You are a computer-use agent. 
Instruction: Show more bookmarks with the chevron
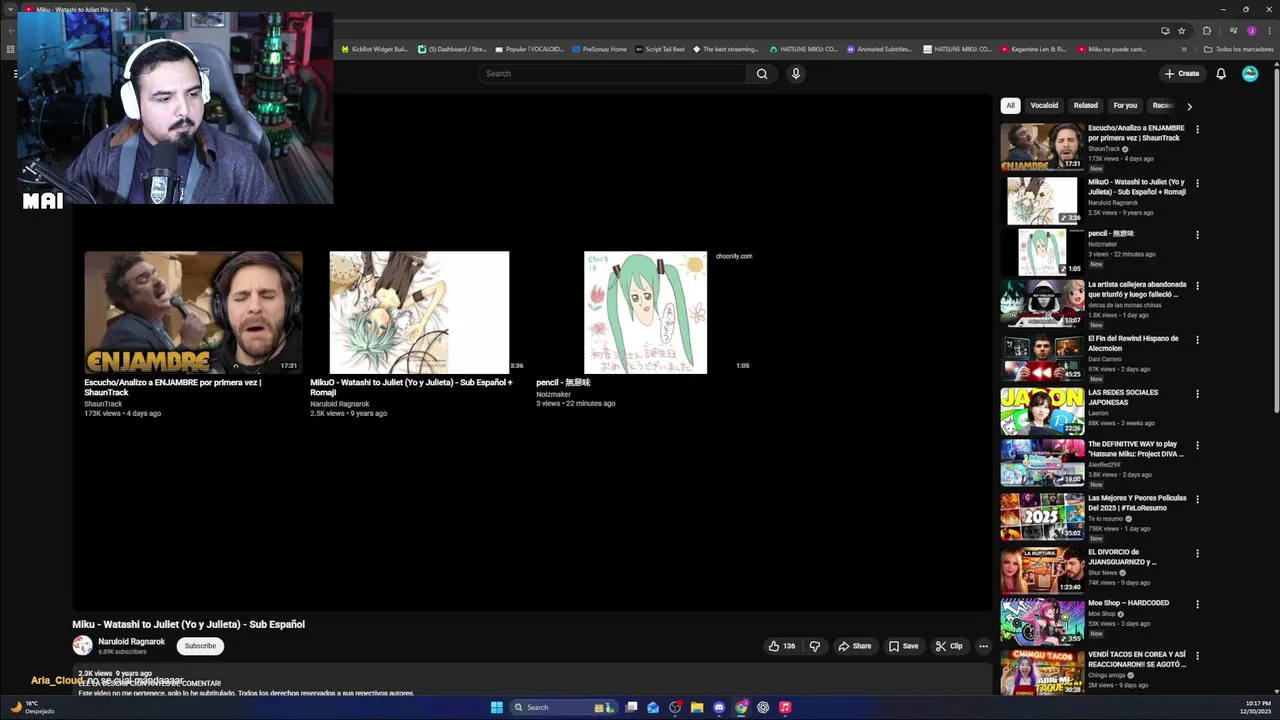point(1184,49)
